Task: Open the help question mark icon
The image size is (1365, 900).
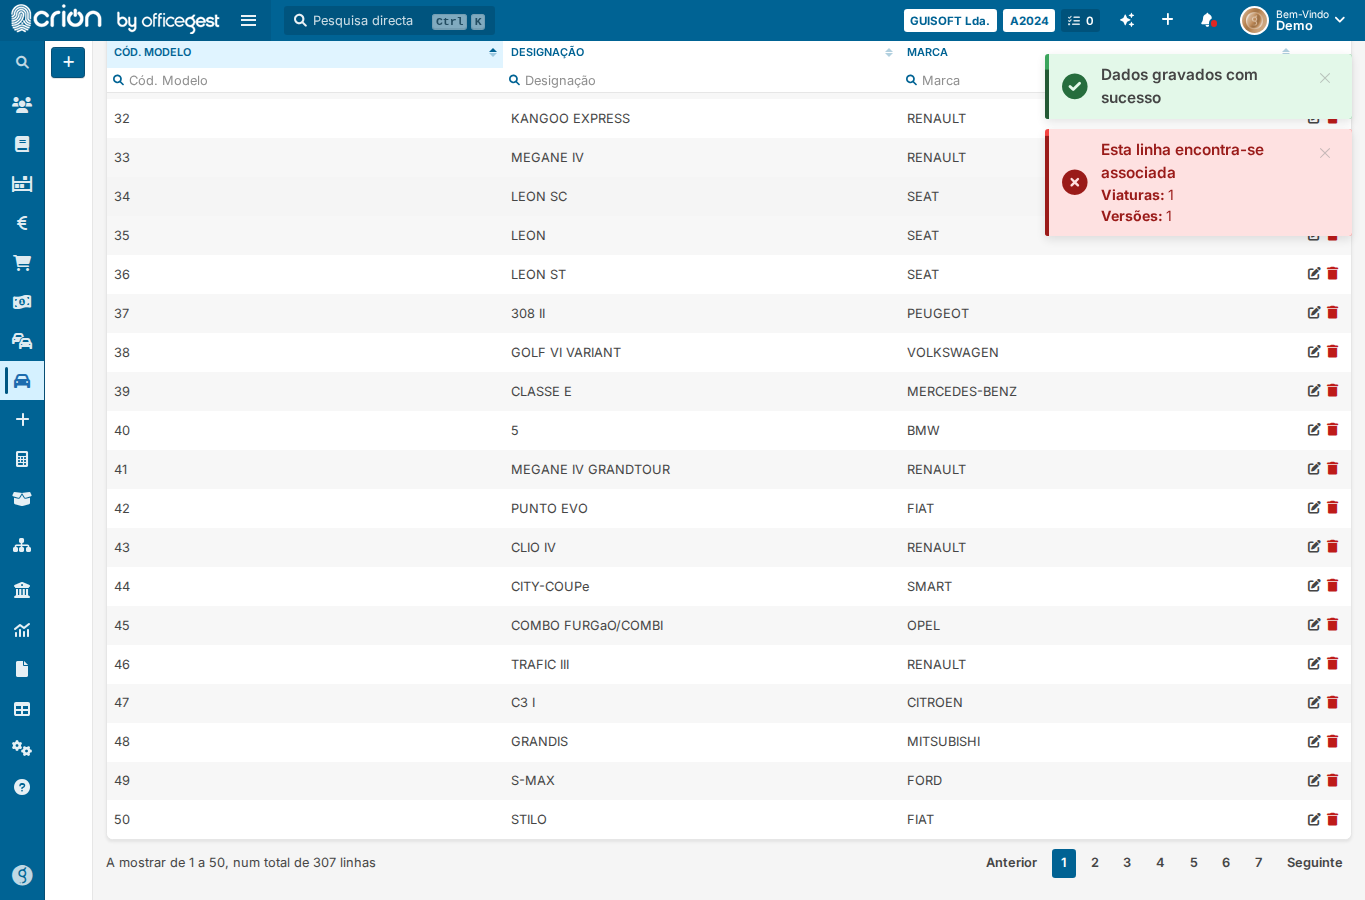Action: click(22, 787)
